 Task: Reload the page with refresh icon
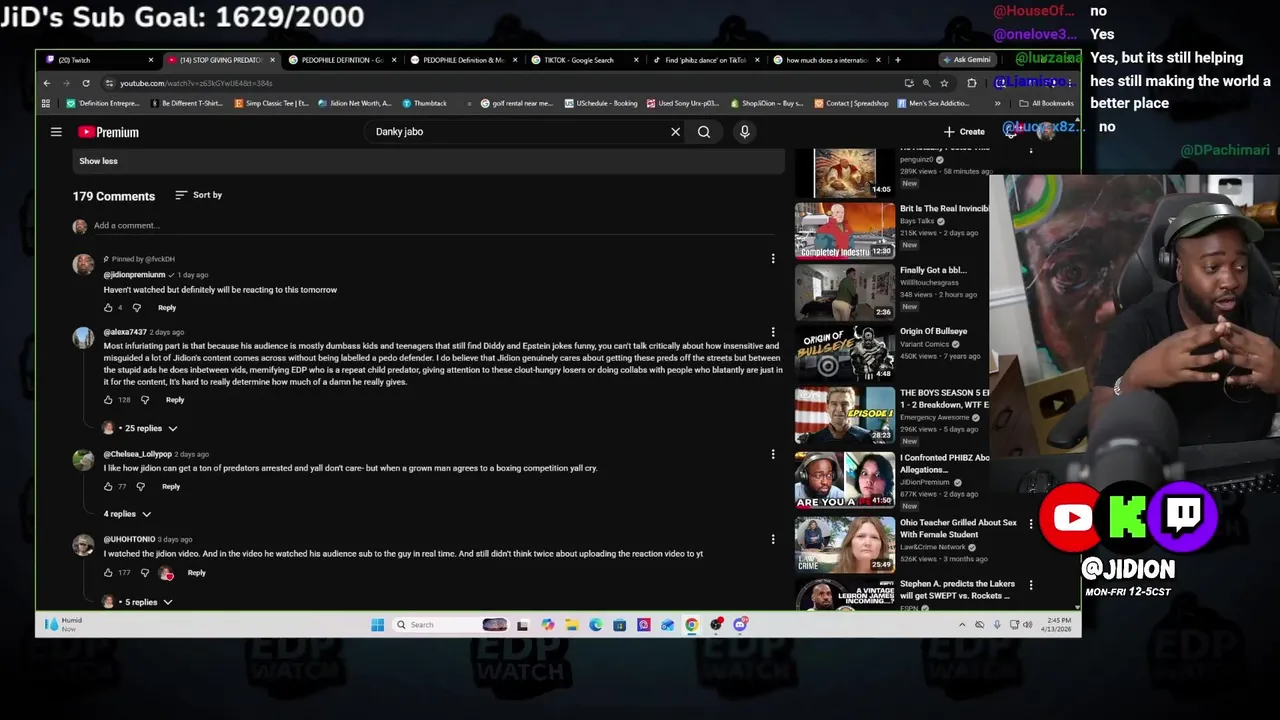(86, 83)
